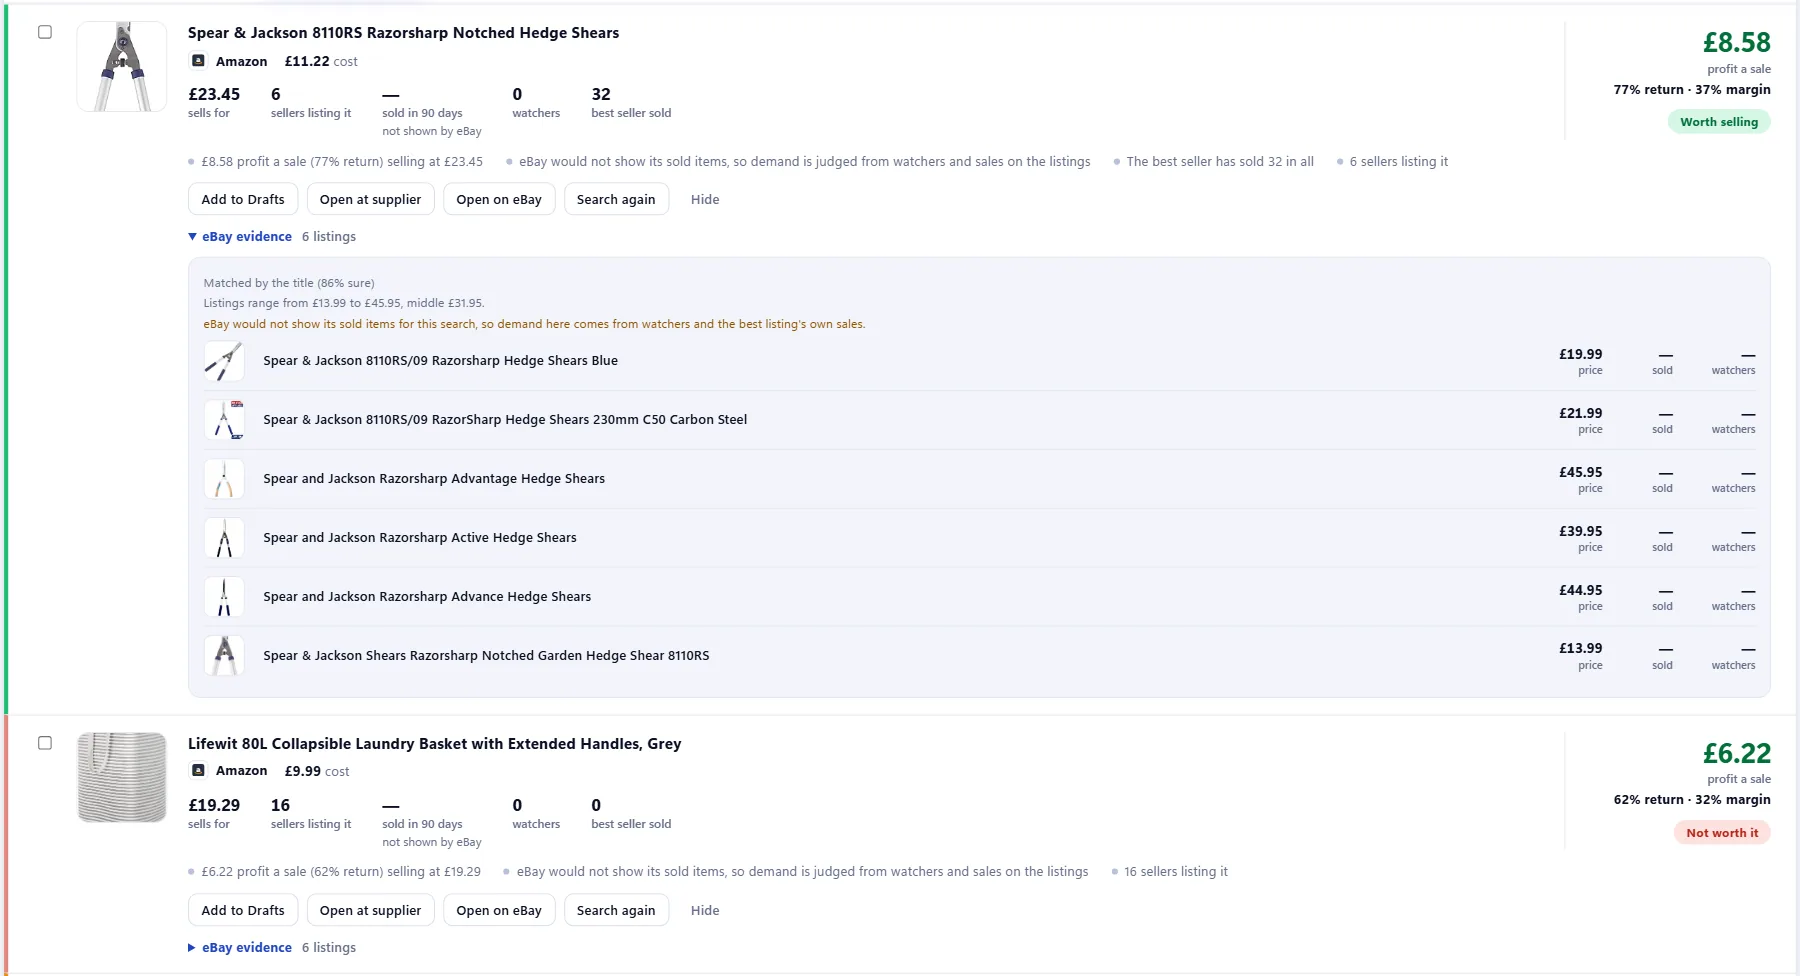1800x976 pixels.
Task: Click the 'Worth selling' badge
Action: [x=1719, y=122]
